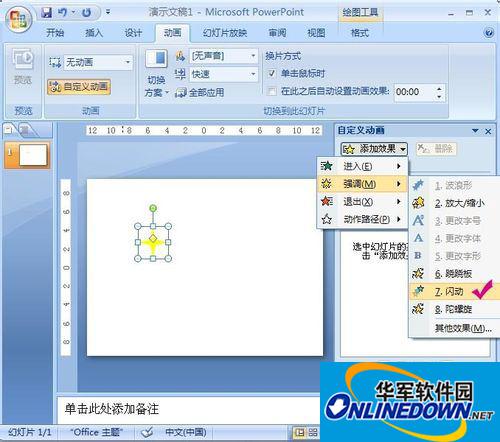500x442 pixels.
Task: Click the 中文(中国) language indicator
Action: coord(185,432)
